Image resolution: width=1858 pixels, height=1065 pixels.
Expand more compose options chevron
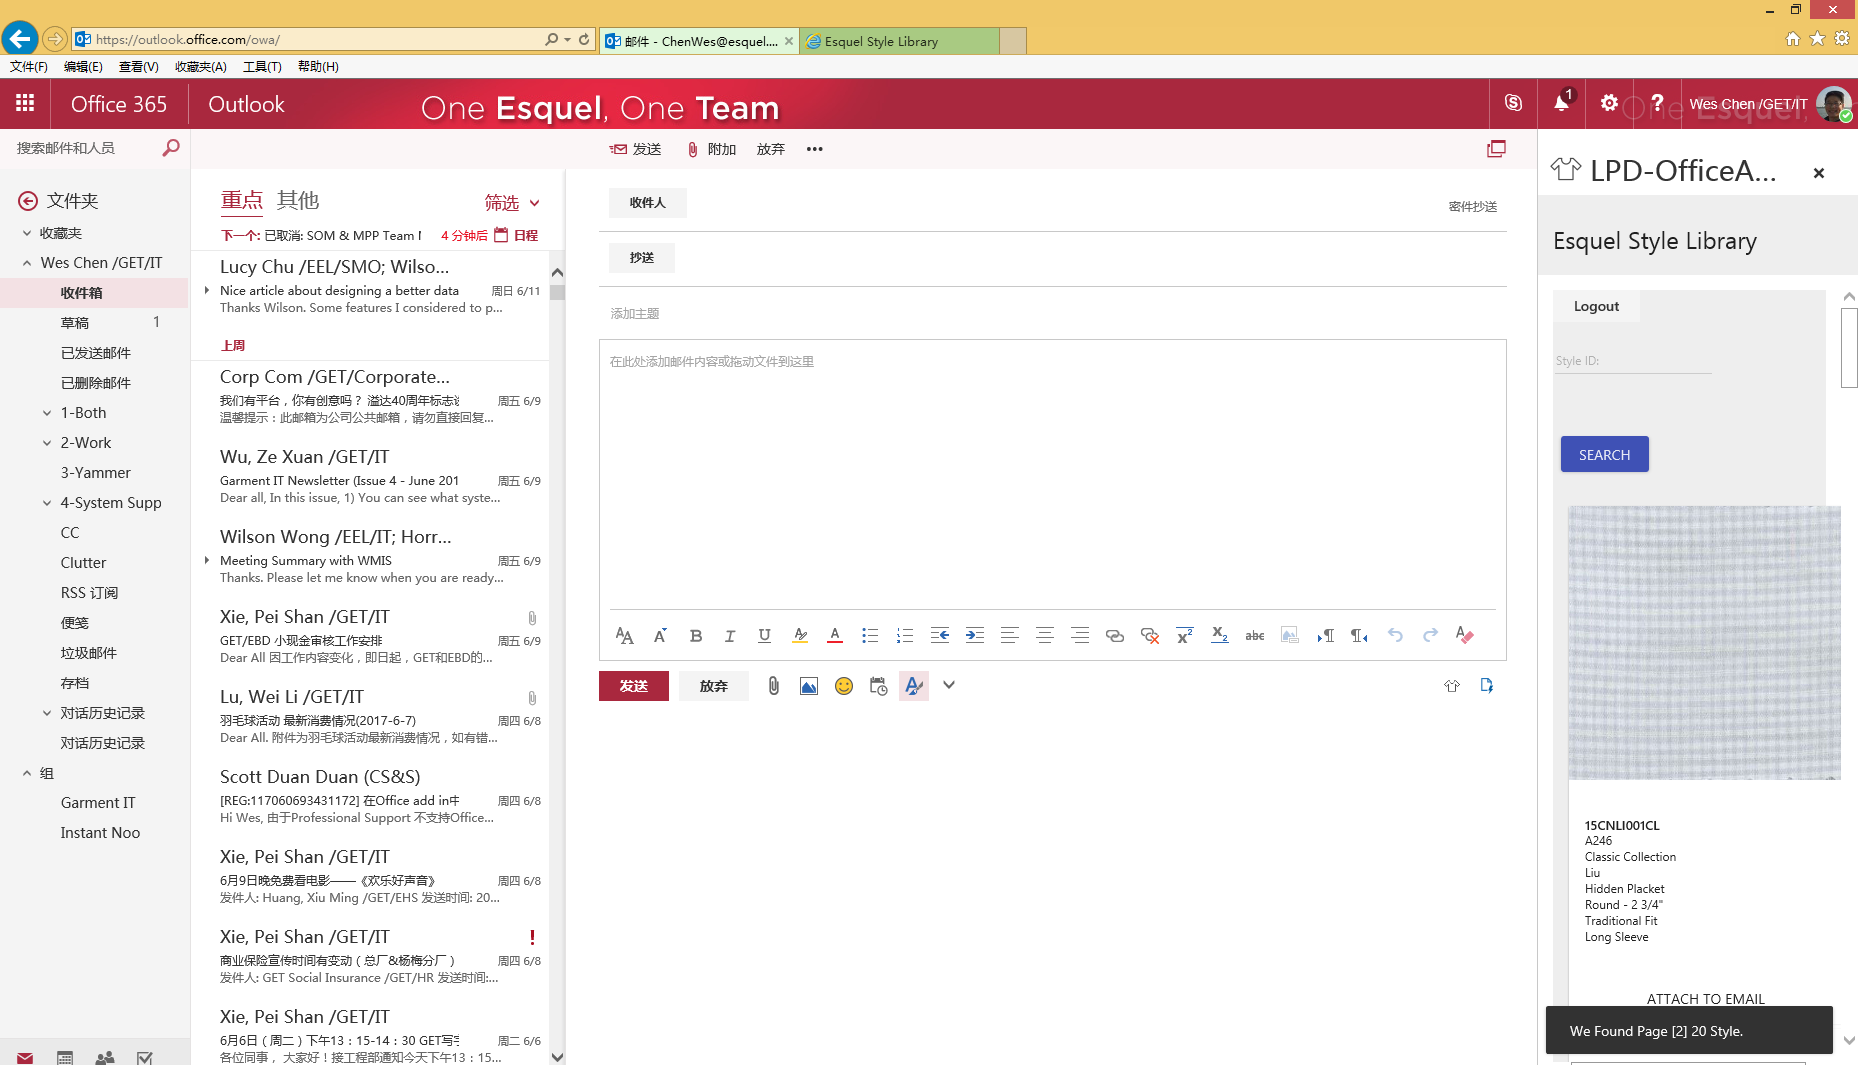[x=949, y=686]
